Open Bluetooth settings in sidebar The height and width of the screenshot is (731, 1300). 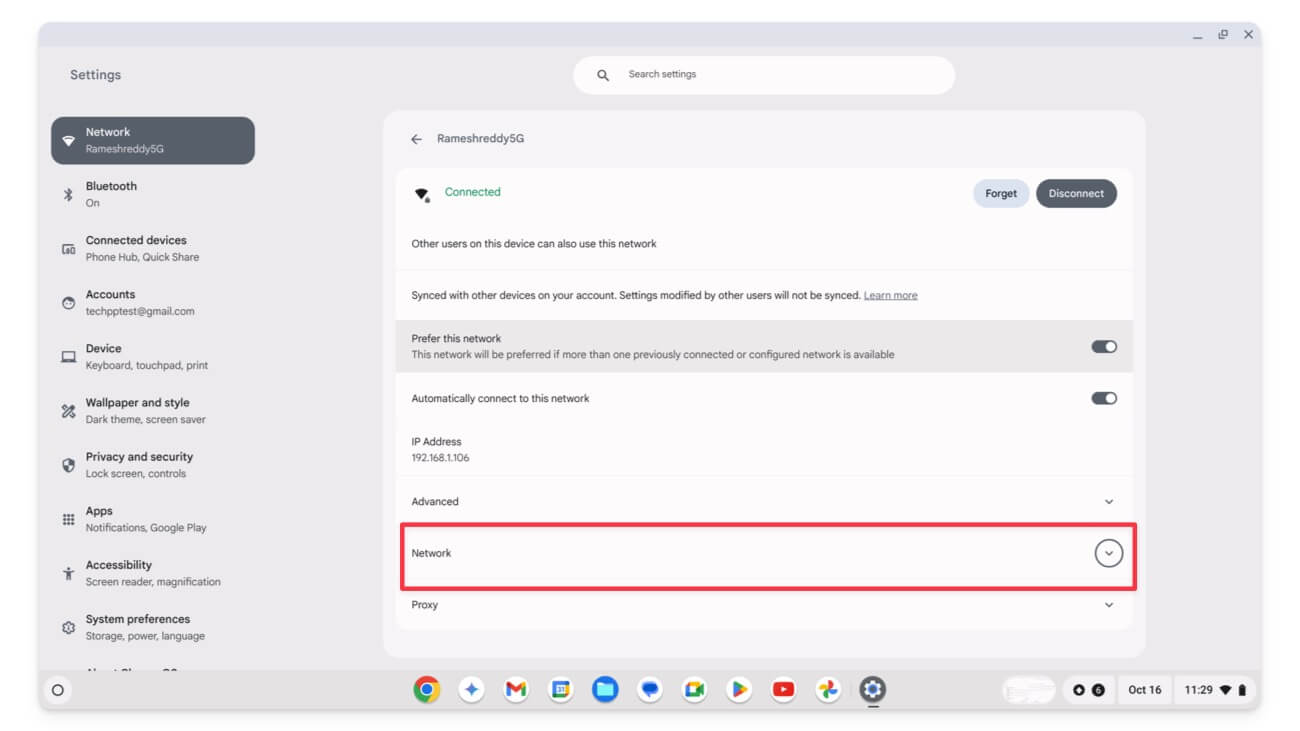click(x=153, y=194)
